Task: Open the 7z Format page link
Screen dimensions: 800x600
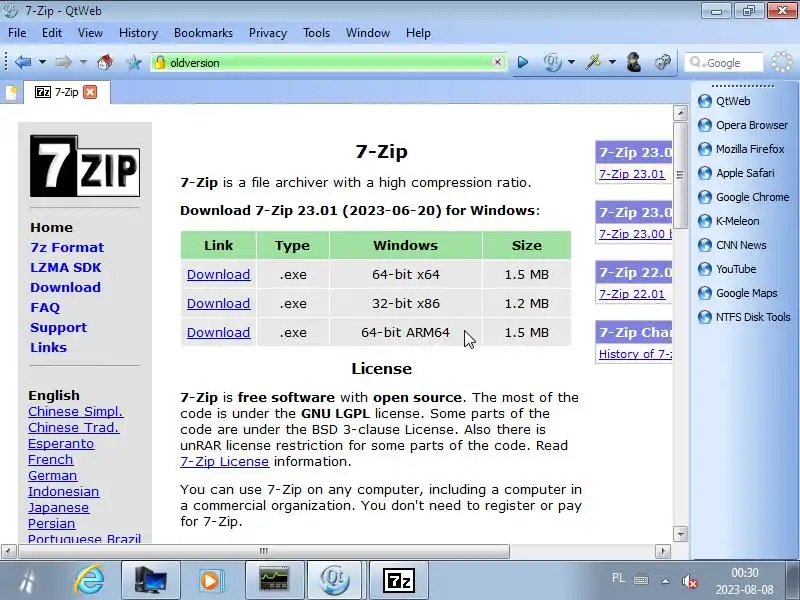Action: (67, 247)
